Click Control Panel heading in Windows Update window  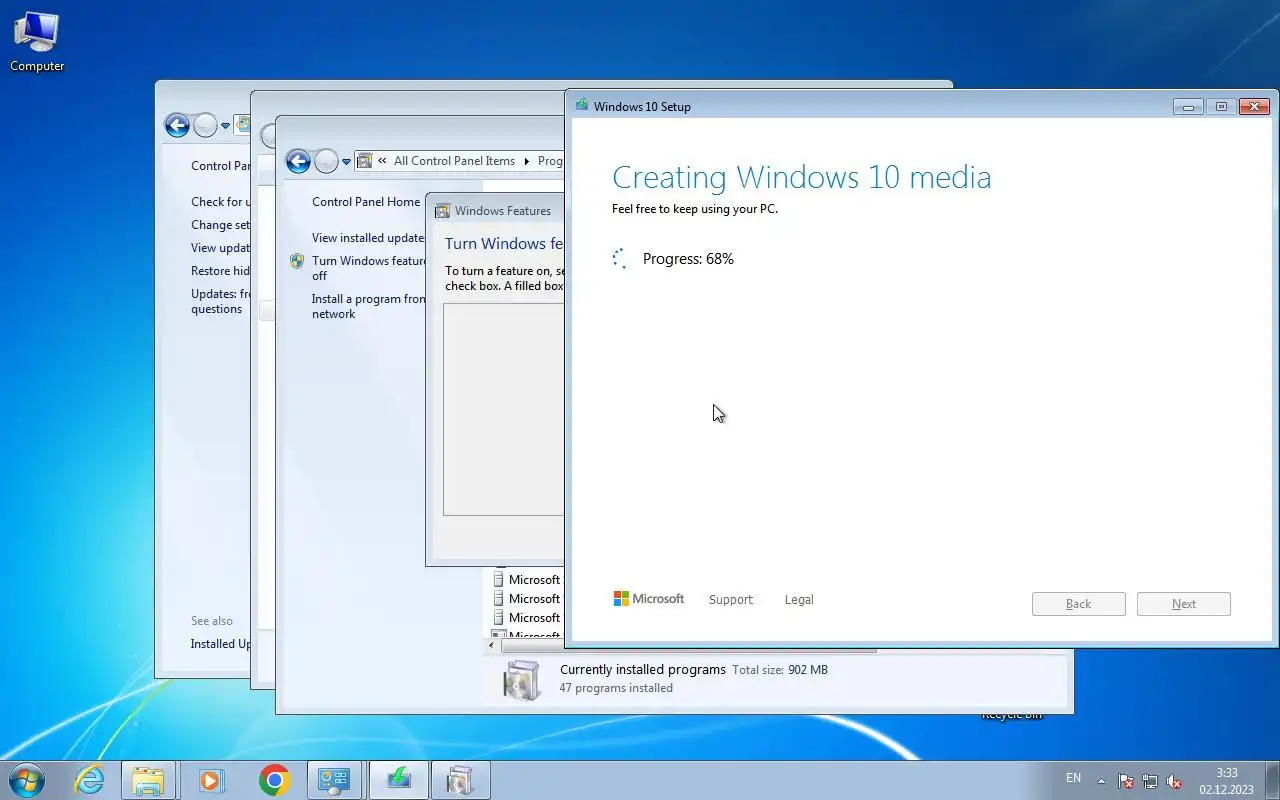point(221,166)
